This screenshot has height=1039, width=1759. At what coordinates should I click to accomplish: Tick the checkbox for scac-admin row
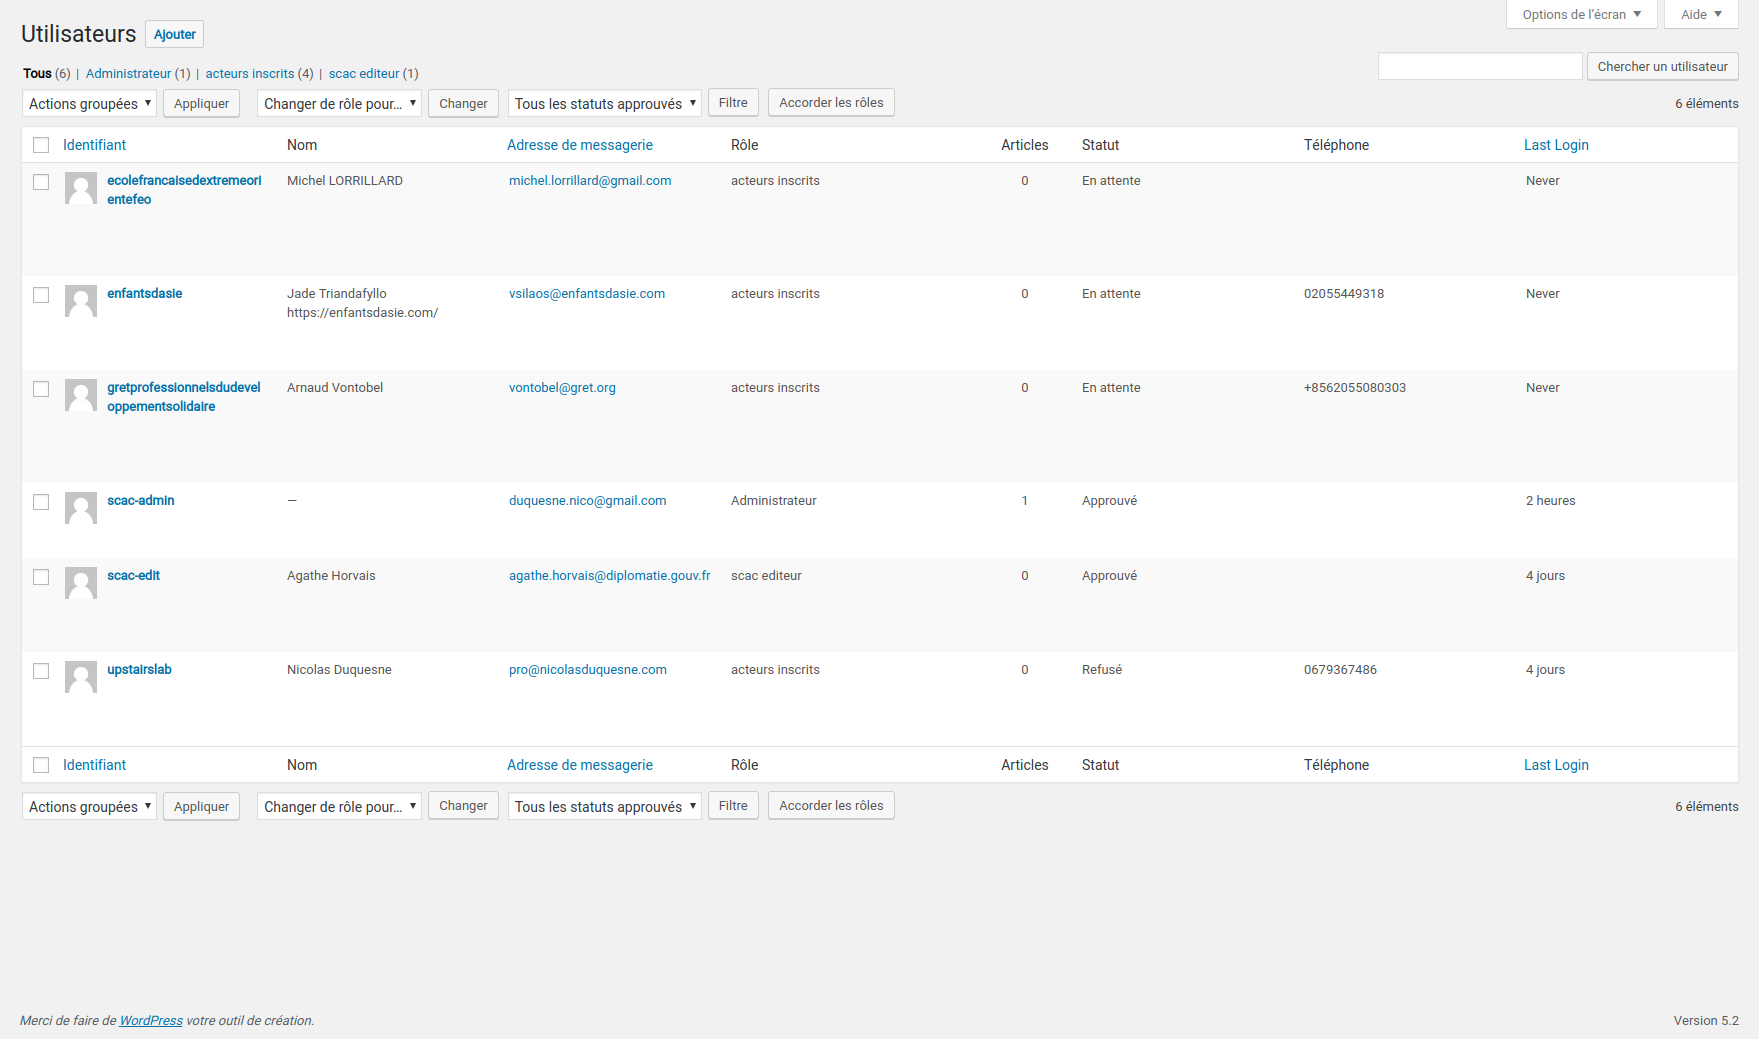pyautogui.click(x=41, y=502)
